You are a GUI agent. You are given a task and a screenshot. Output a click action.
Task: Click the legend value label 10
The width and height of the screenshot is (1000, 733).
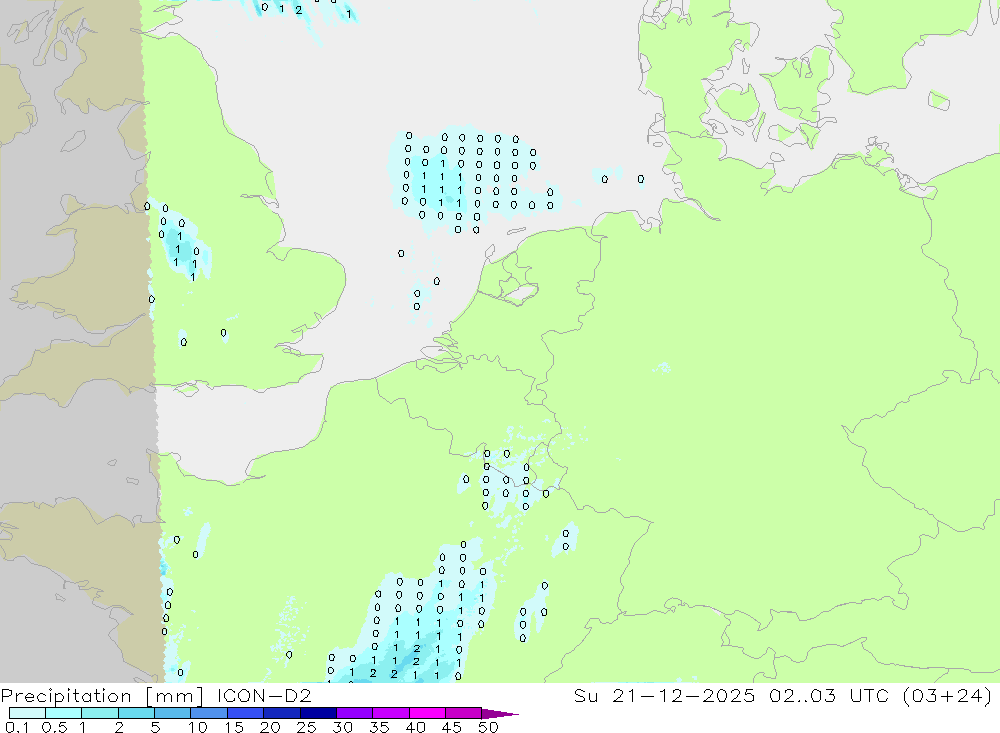pyautogui.click(x=198, y=727)
